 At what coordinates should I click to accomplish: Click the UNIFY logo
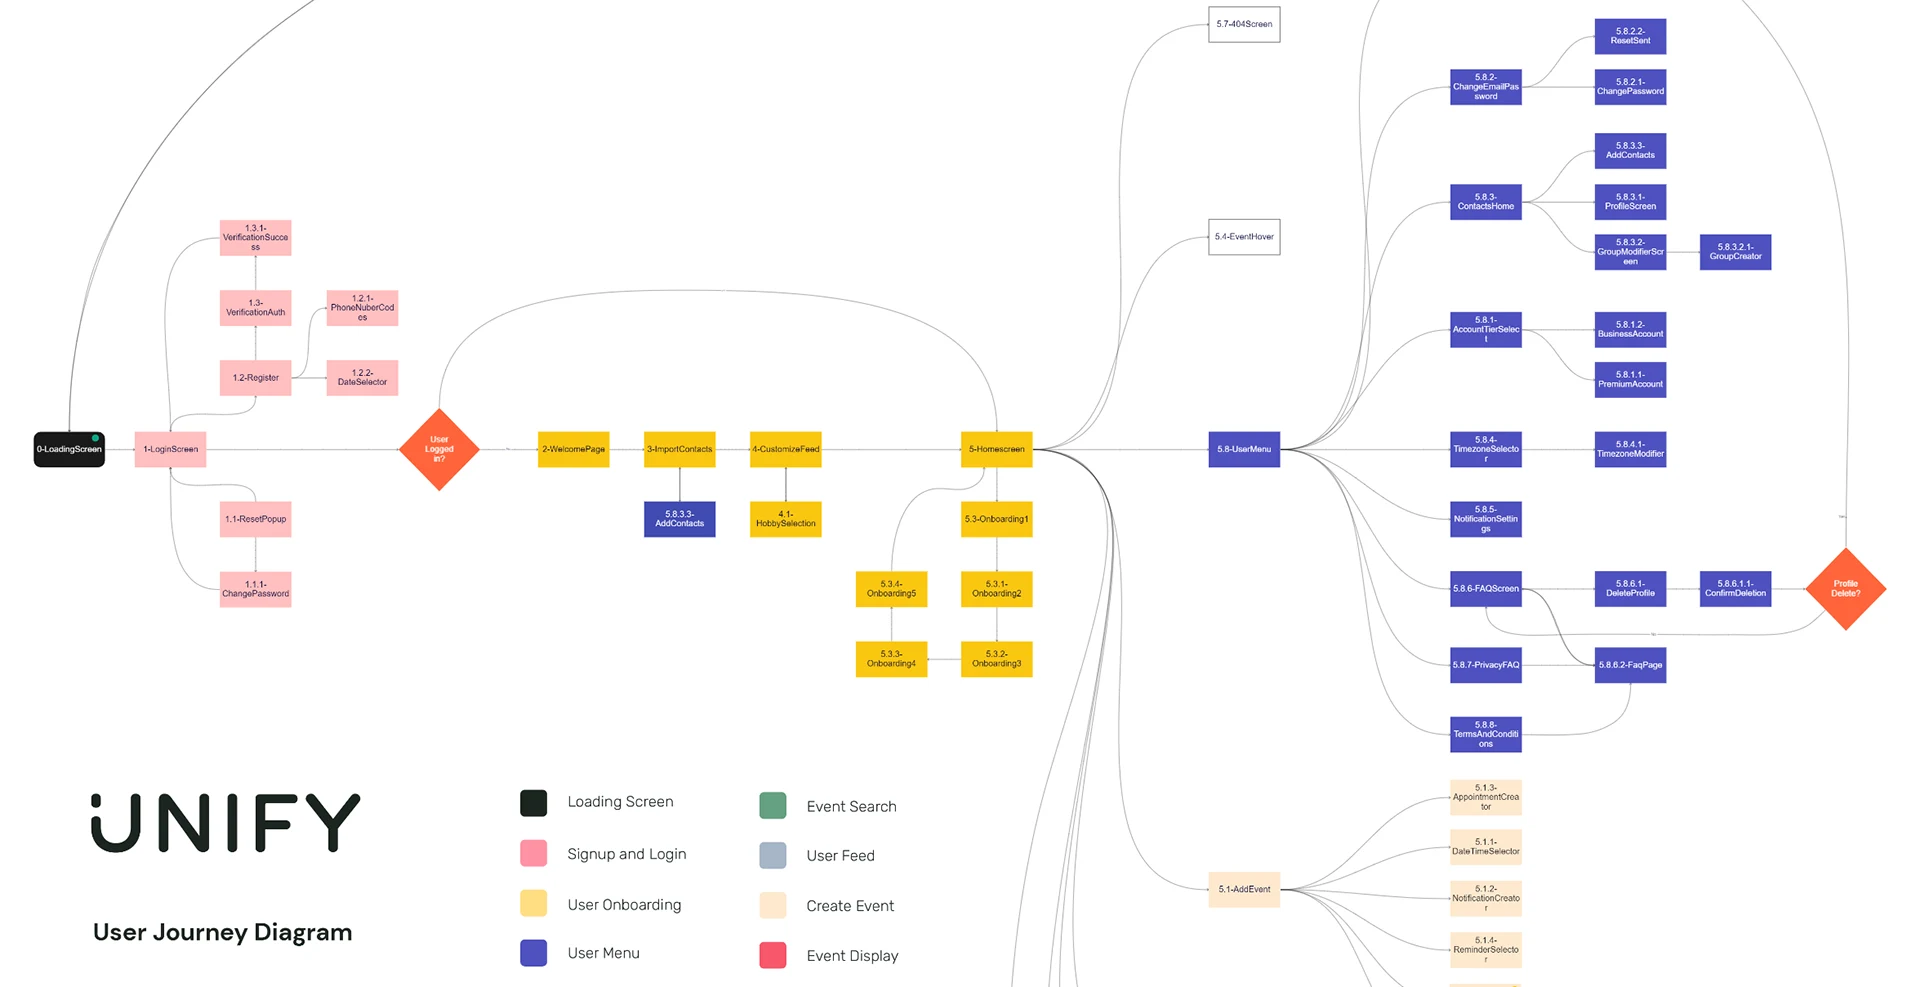click(225, 823)
